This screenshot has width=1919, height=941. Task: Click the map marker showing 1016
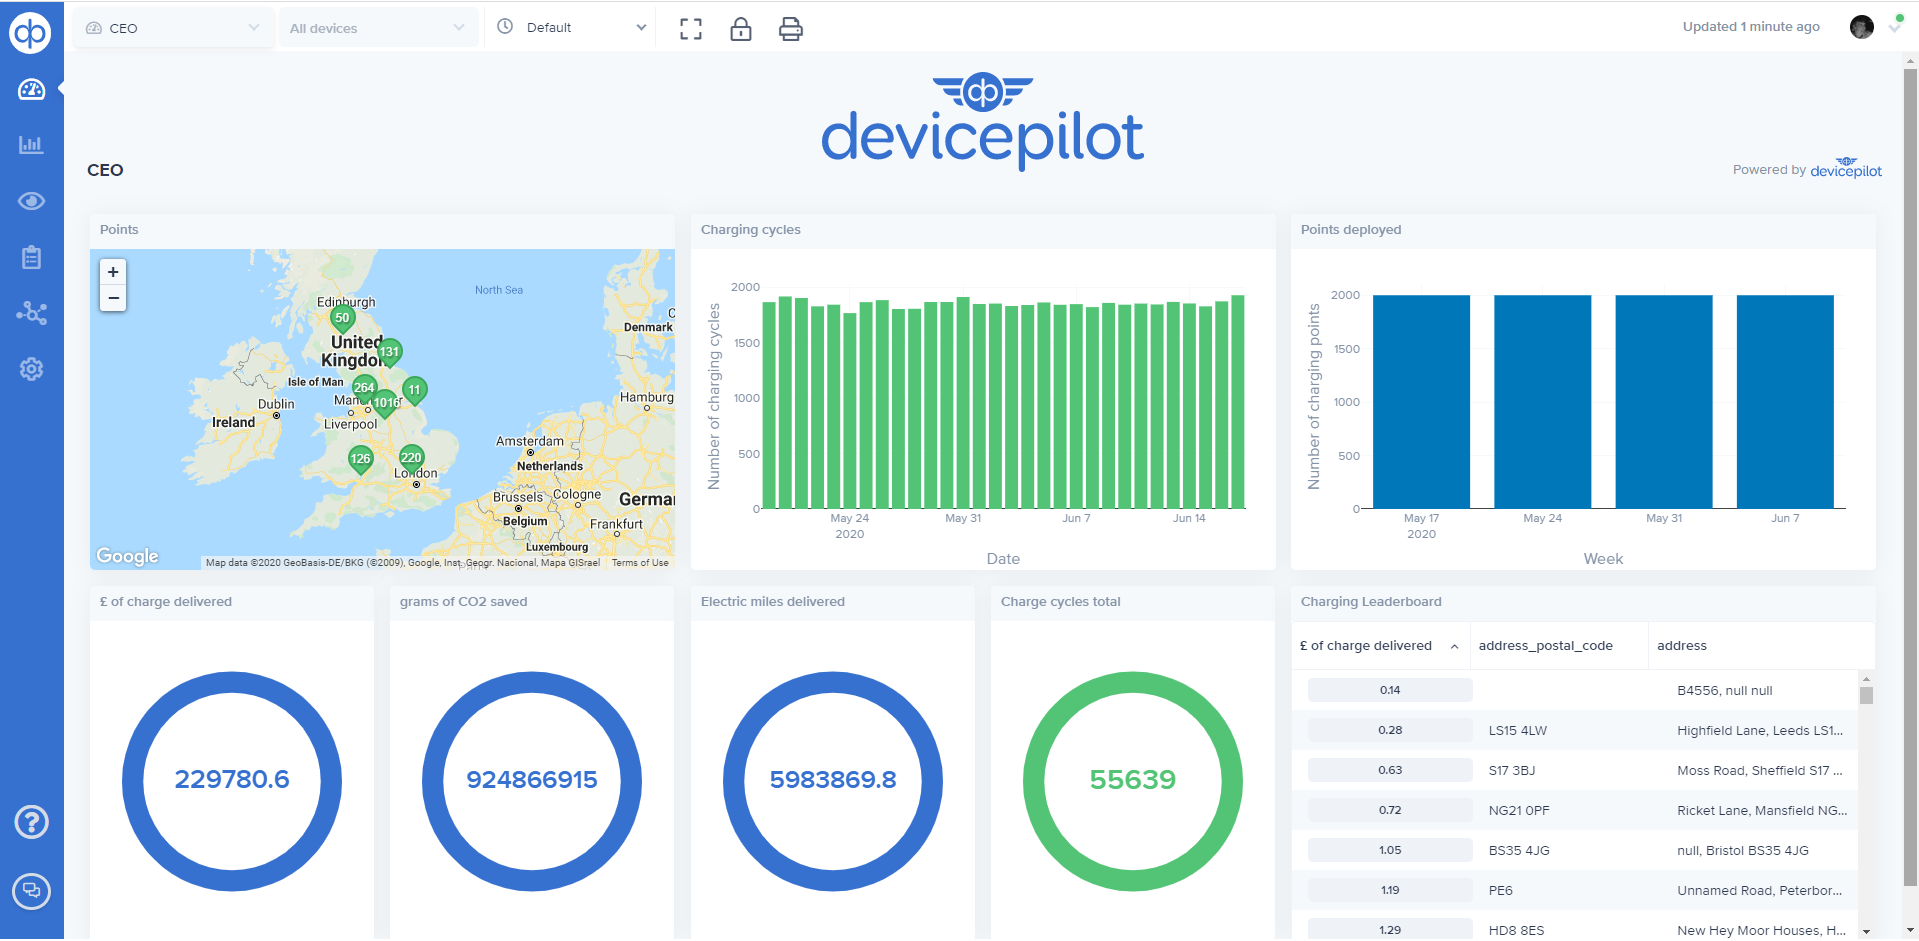(386, 404)
